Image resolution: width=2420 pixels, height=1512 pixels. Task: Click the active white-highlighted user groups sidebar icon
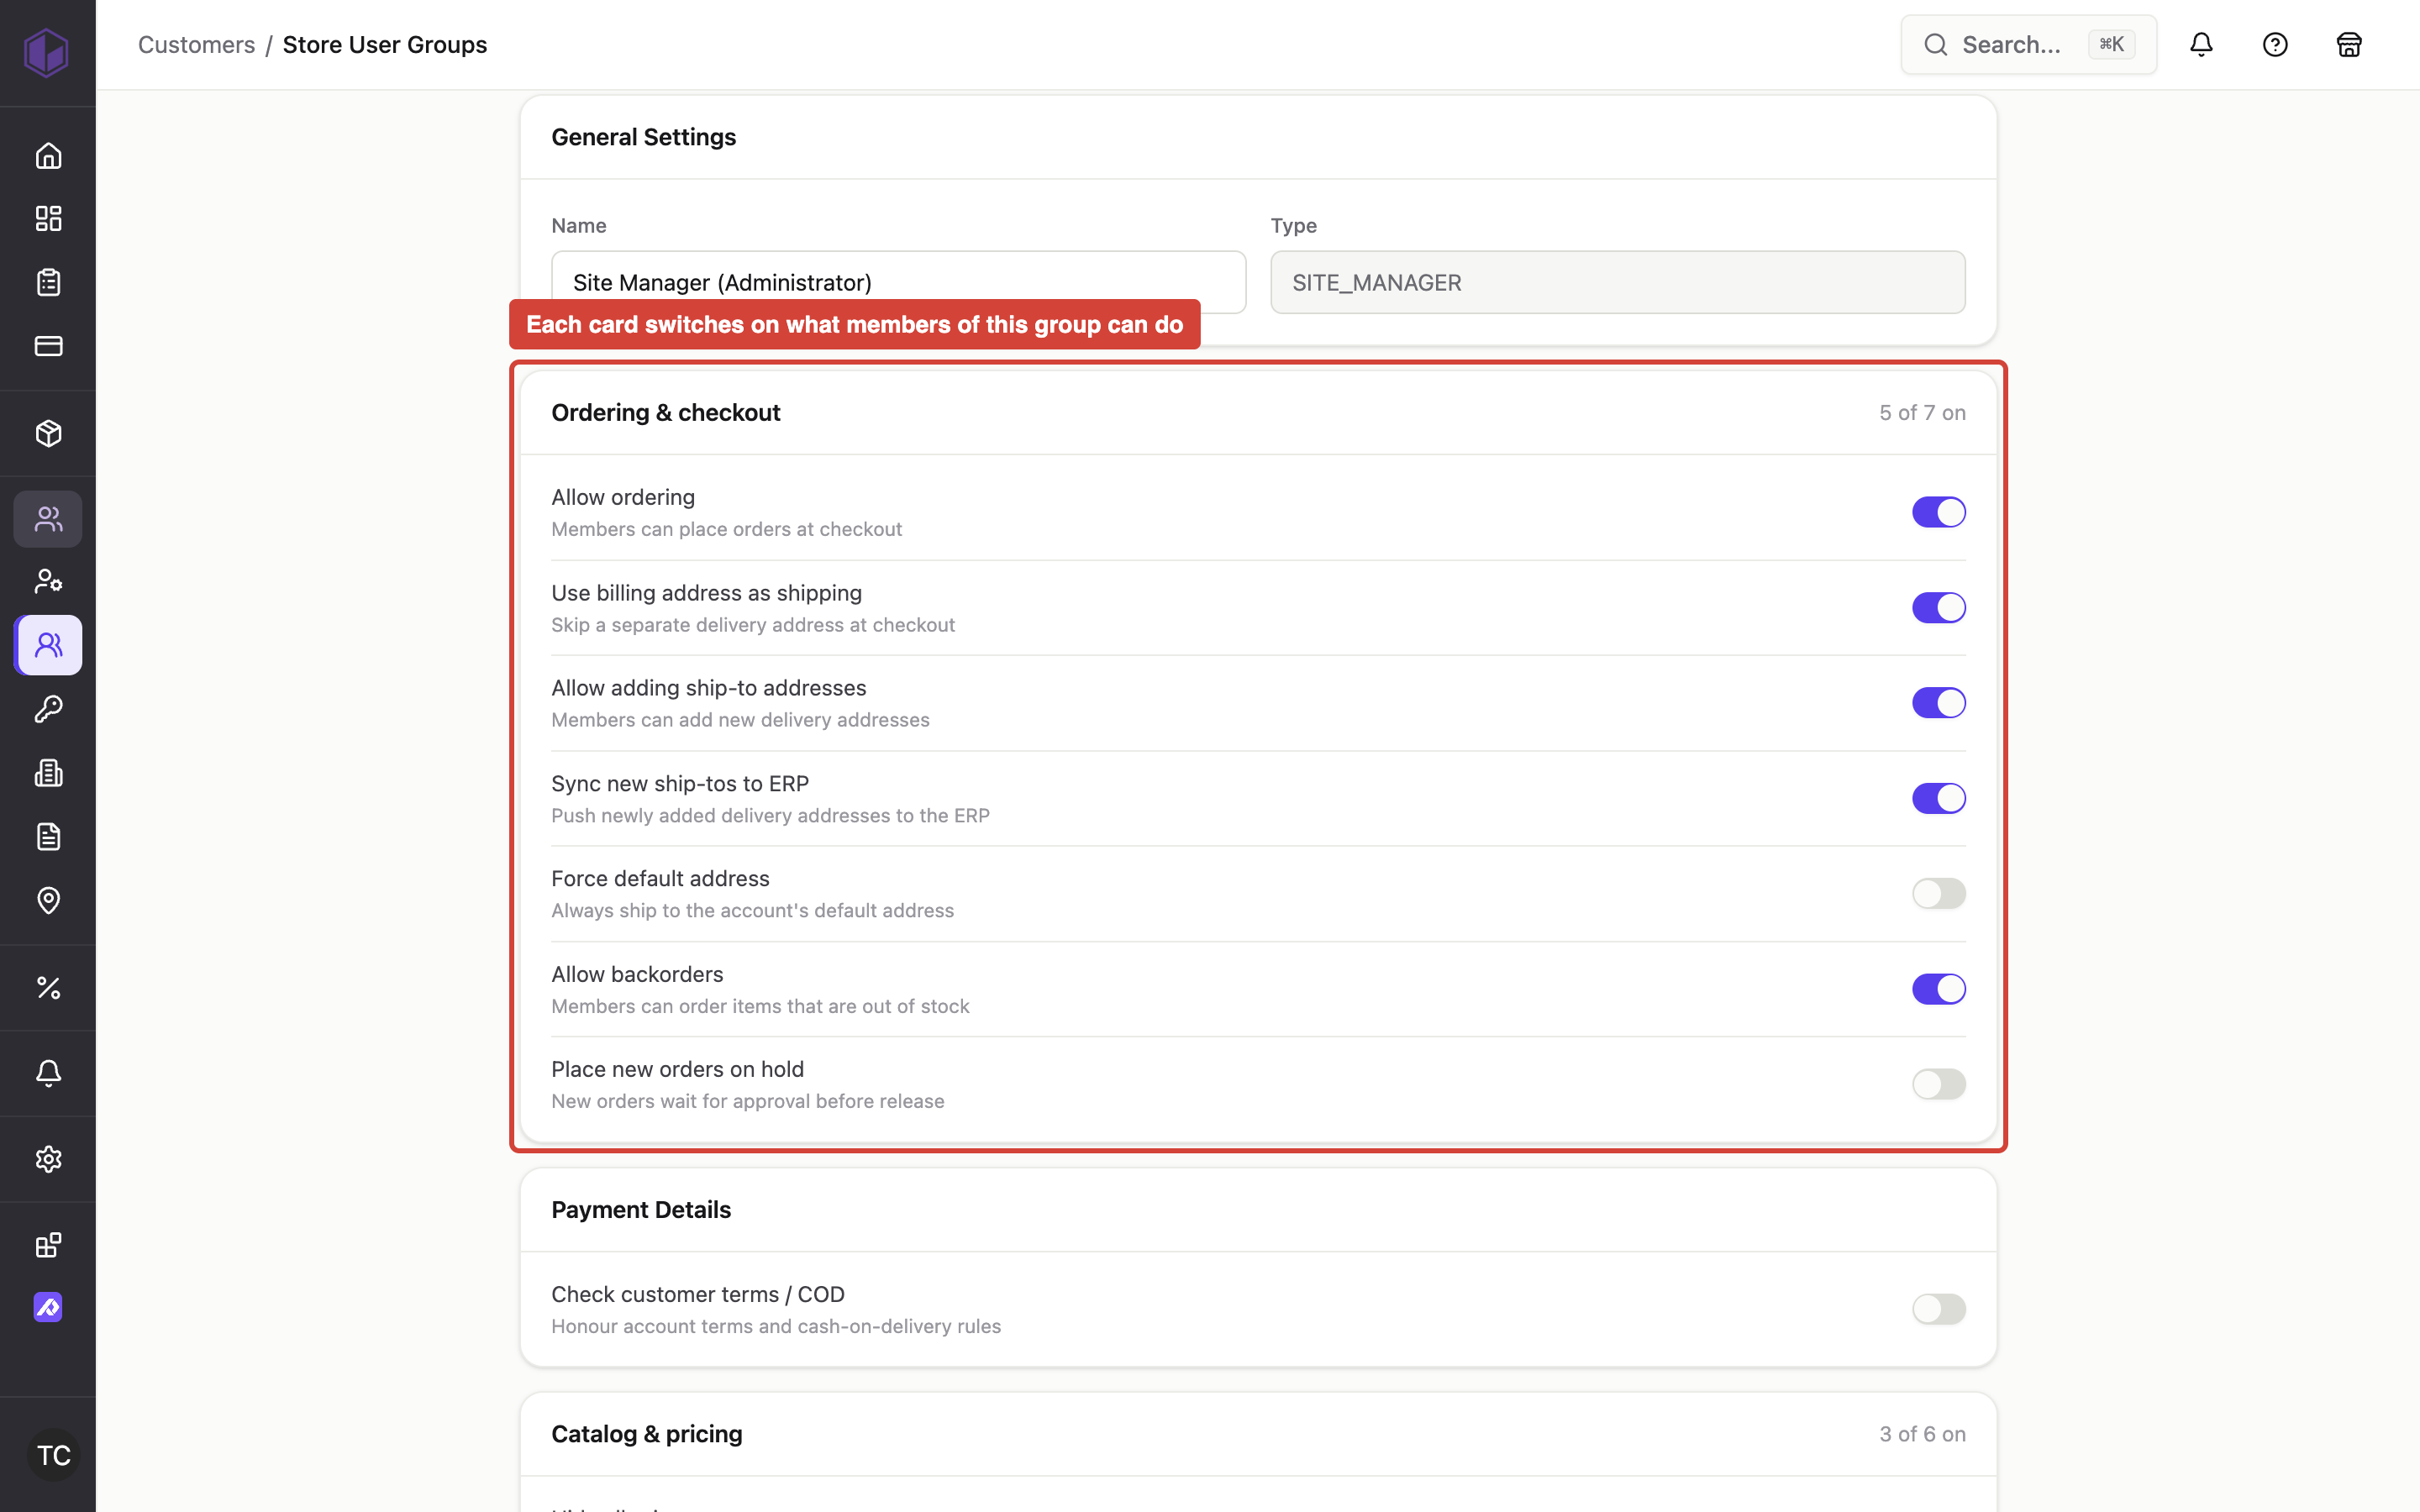(x=48, y=645)
